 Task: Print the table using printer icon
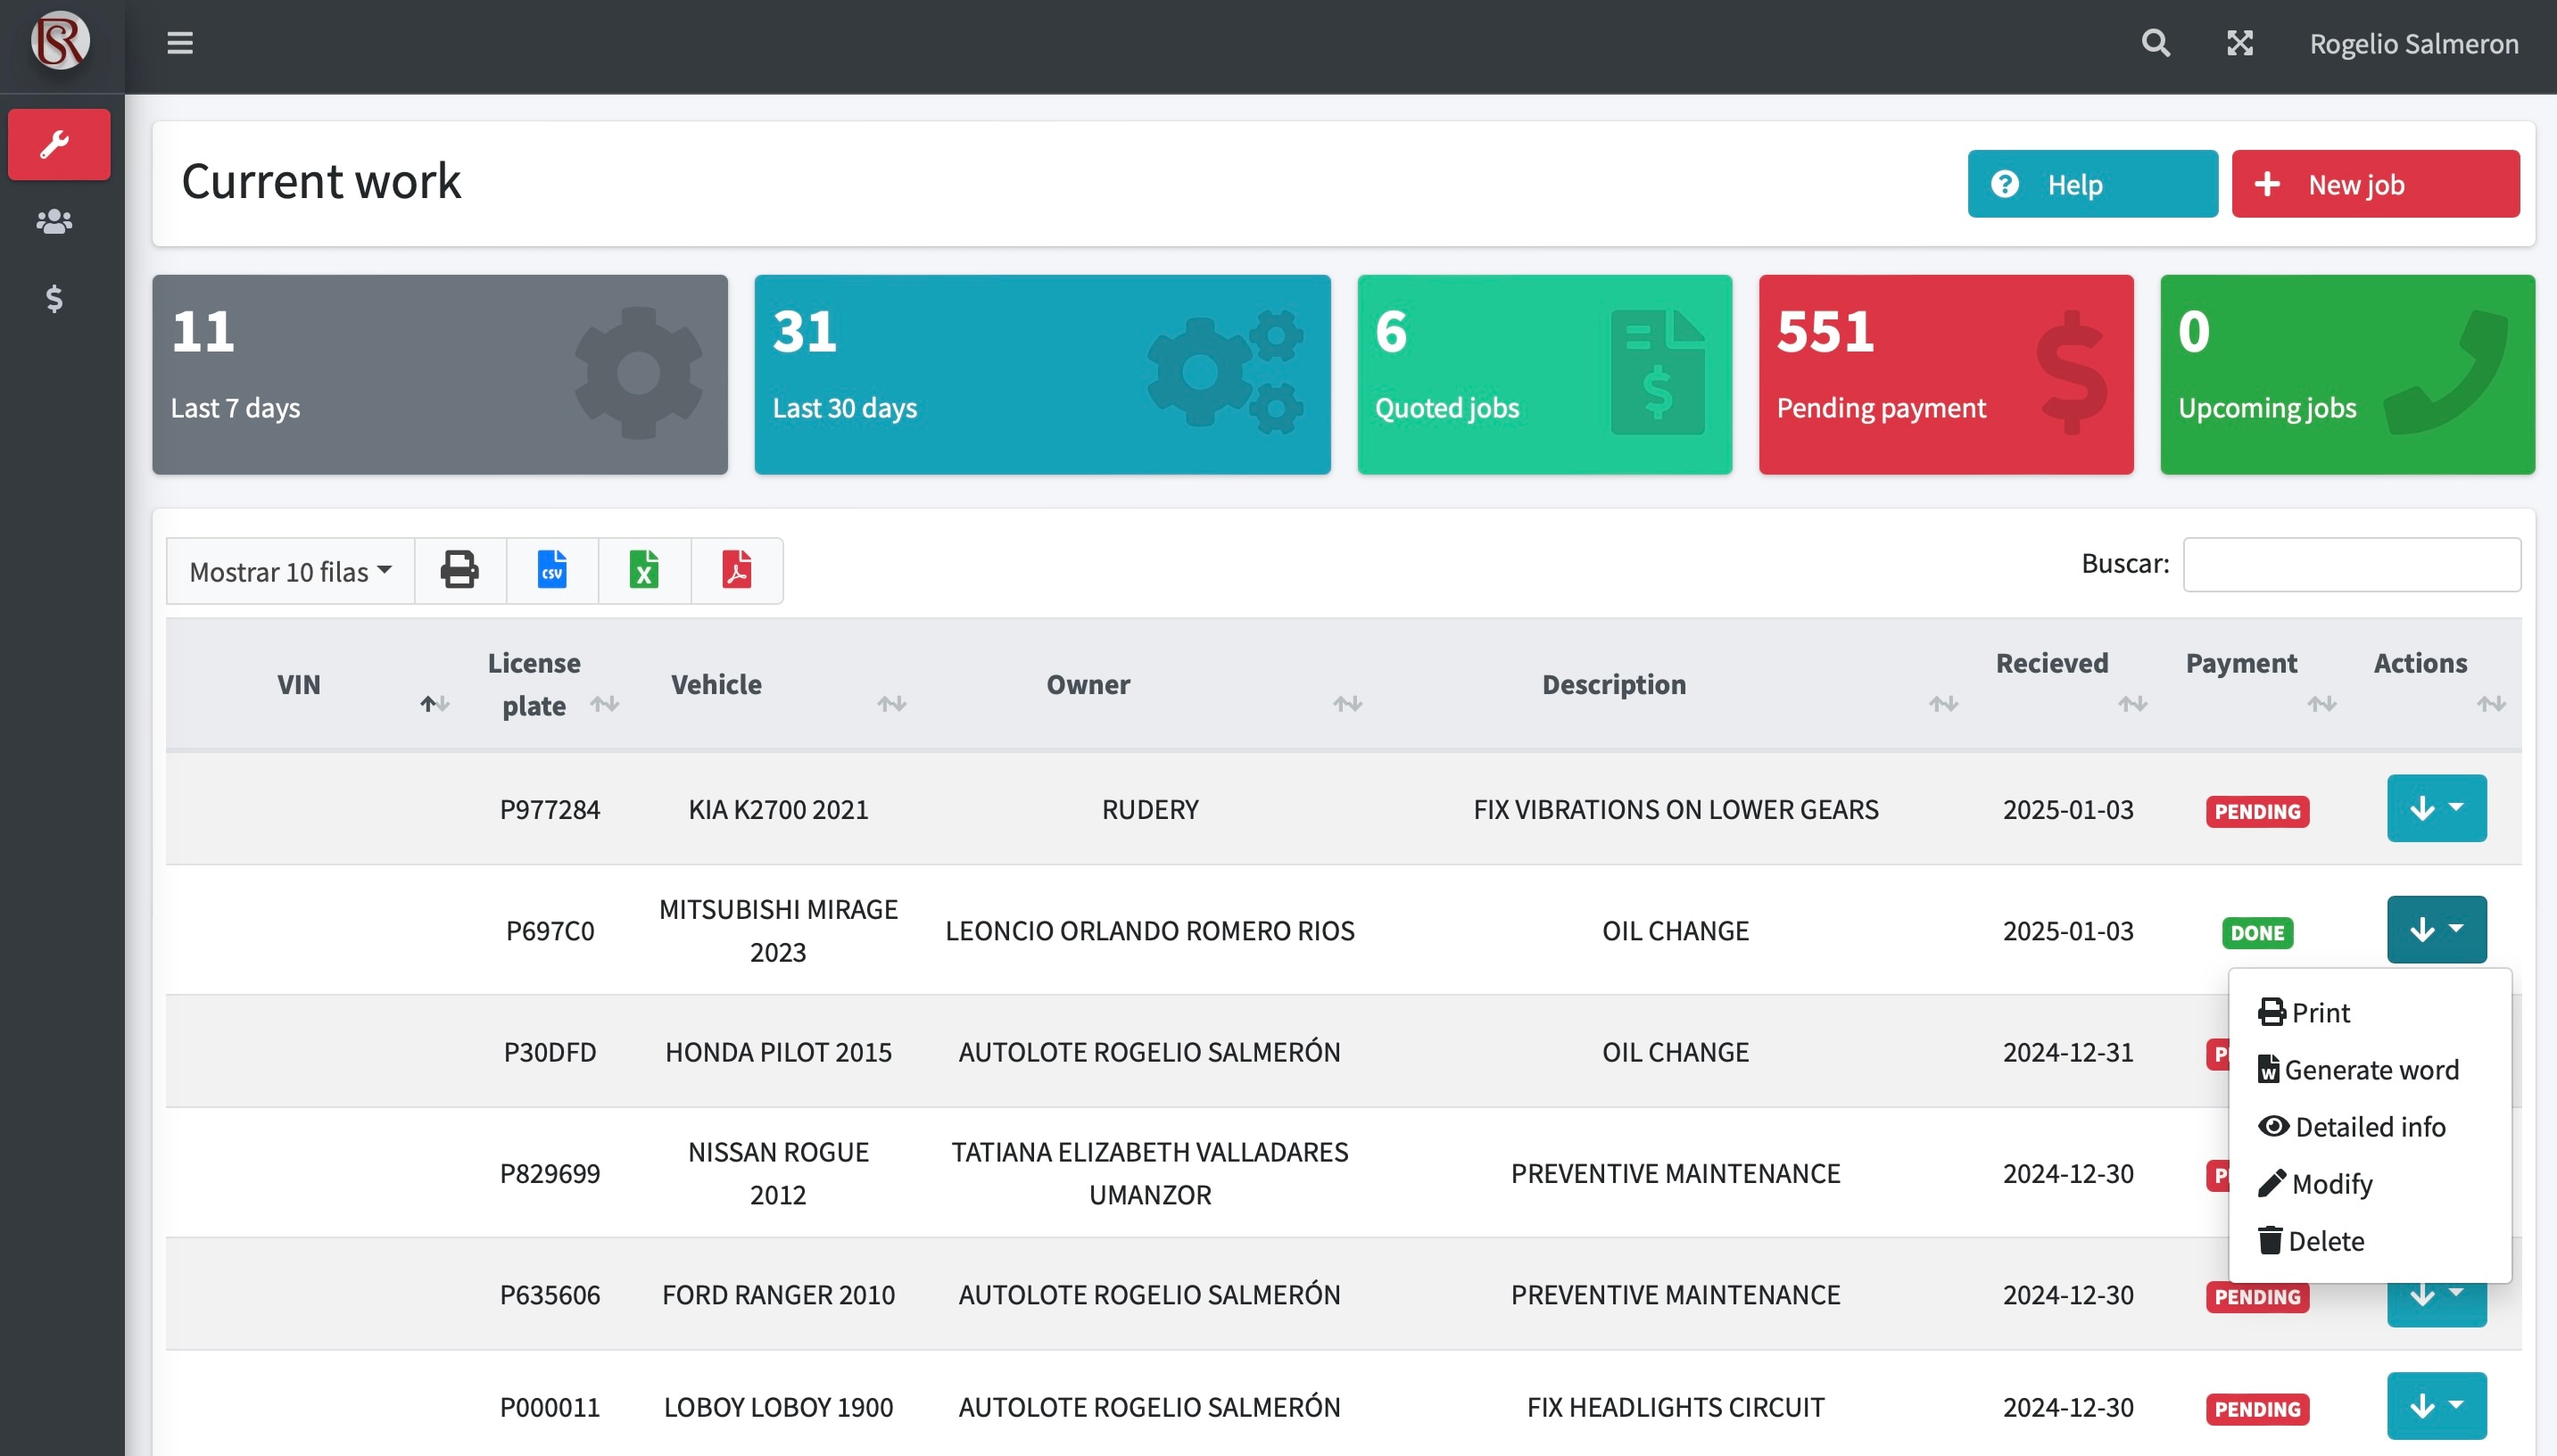coord(460,570)
